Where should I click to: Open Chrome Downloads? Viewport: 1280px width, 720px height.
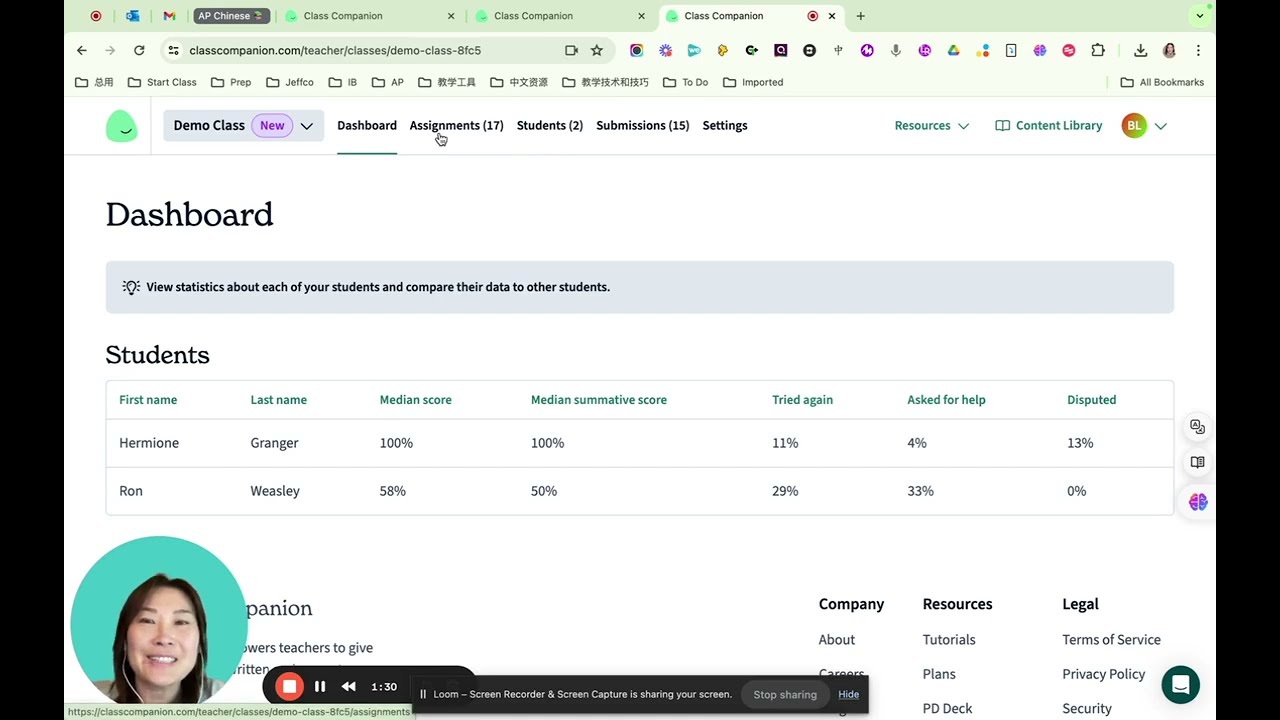(1140, 50)
